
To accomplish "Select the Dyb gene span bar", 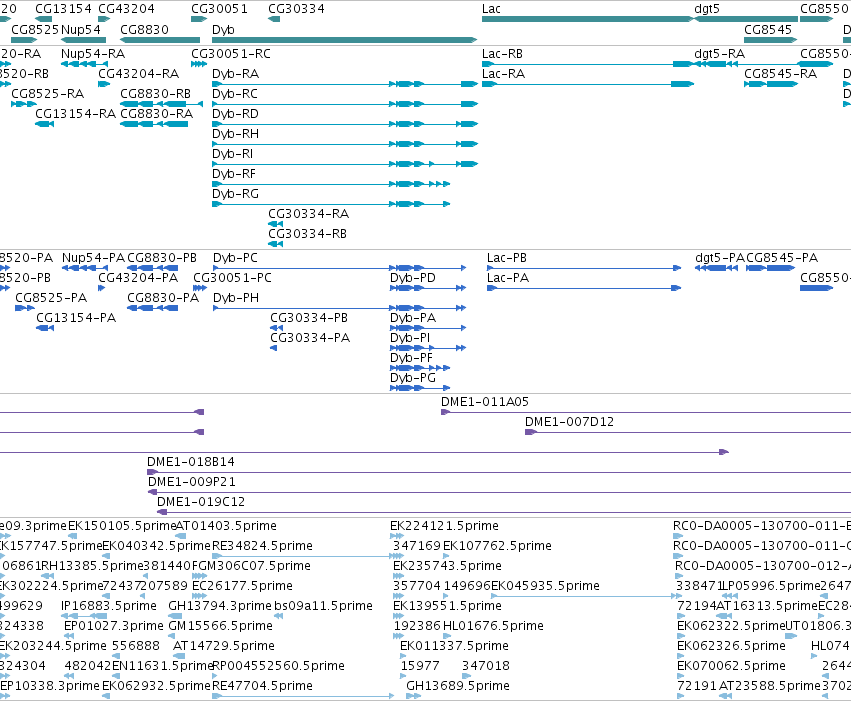I will pos(345,40).
